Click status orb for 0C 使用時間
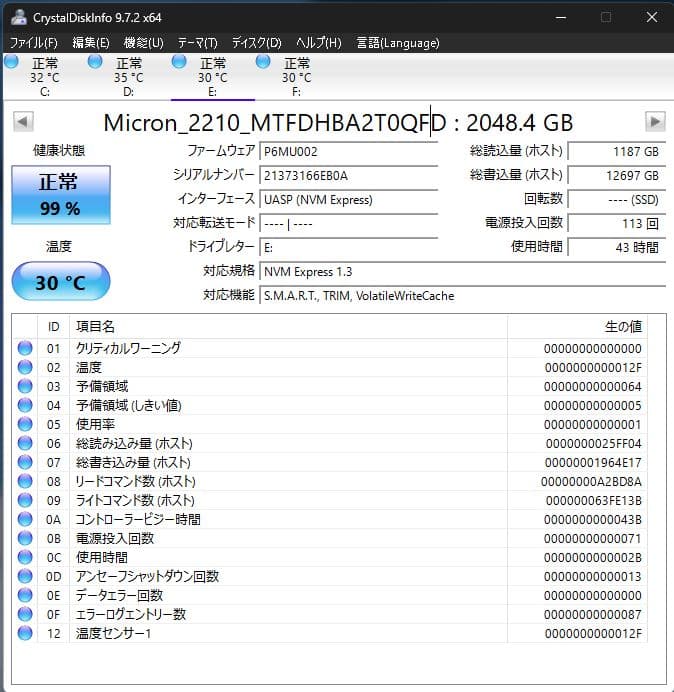 pos(25,557)
